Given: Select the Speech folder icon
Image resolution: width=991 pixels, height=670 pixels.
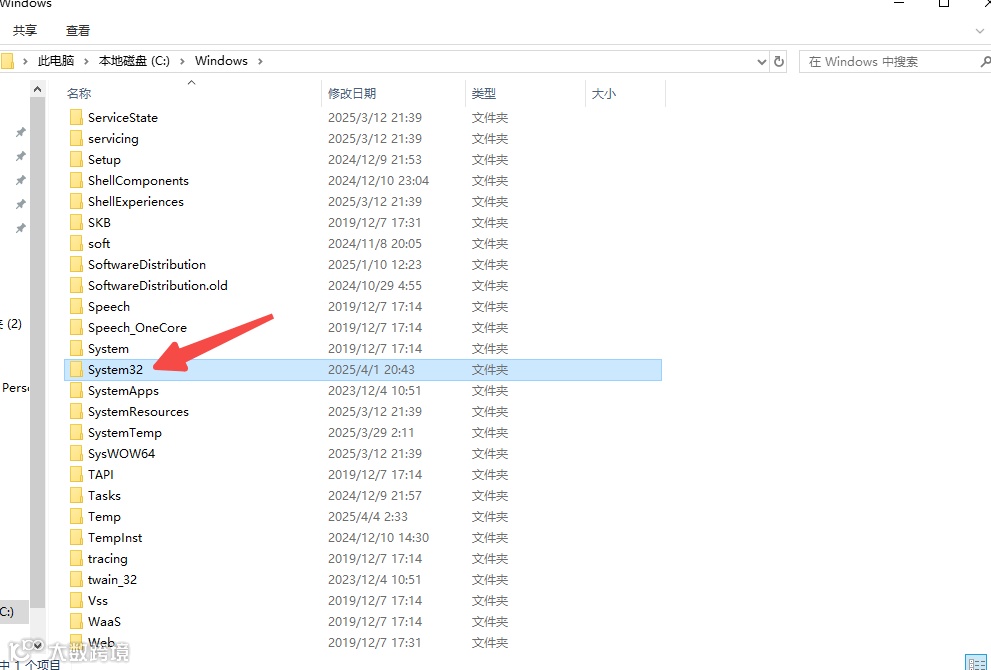Looking at the screenshot, I should point(76,307).
